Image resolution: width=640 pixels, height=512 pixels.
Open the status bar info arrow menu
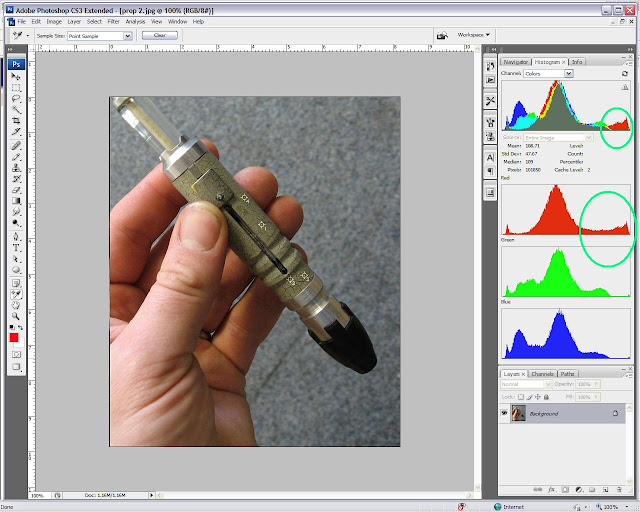(151, 495)
